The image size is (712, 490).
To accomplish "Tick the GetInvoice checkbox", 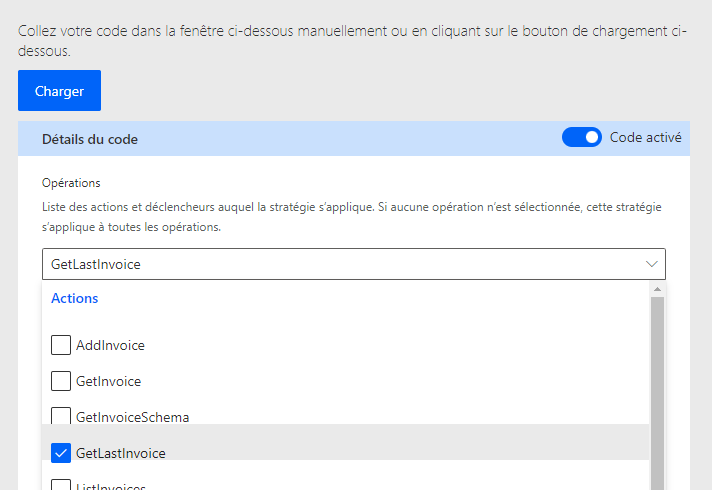I will [61, 381].
